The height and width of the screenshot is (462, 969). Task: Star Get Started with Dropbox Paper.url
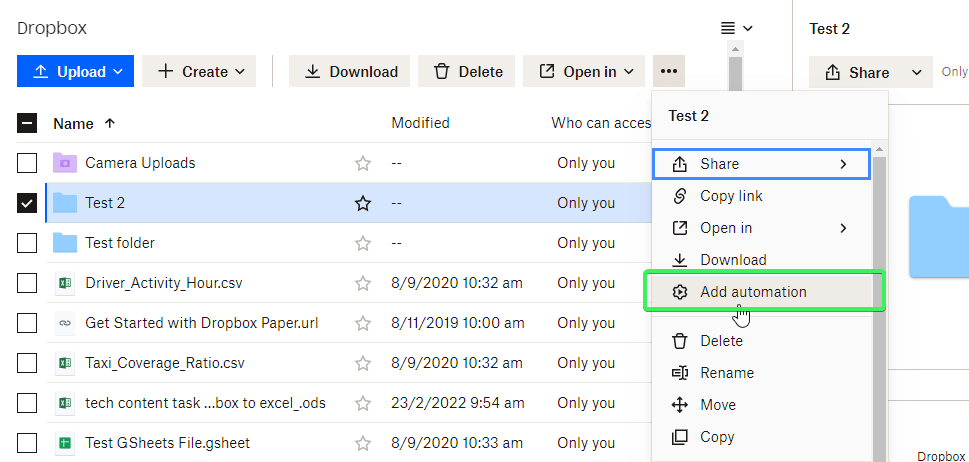point(363,323)
